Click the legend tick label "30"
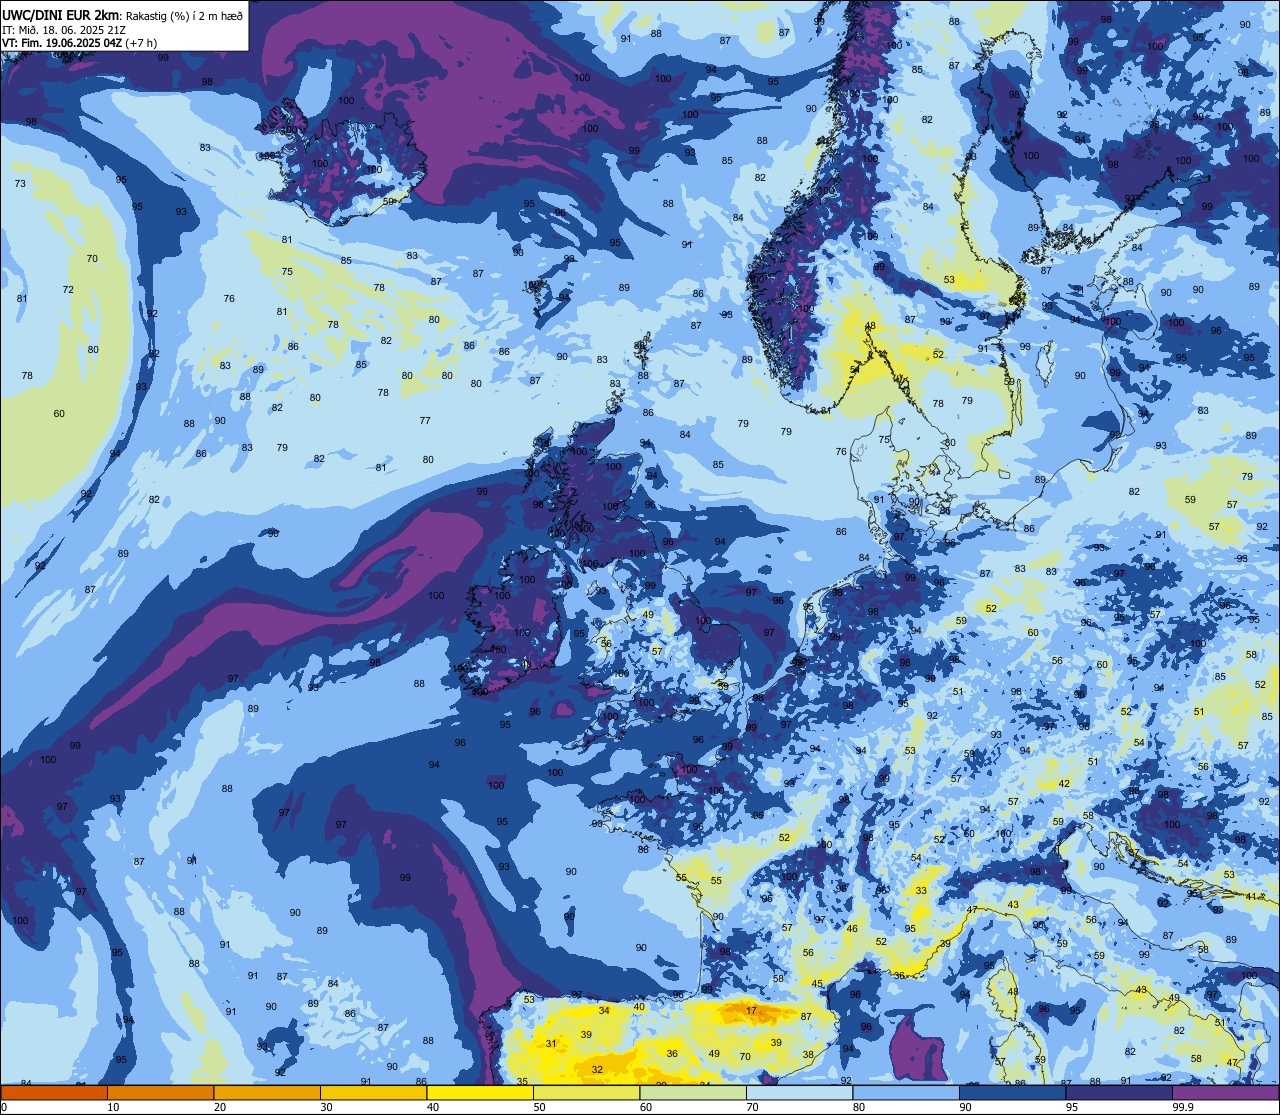Viewport: 1280px width, 1115px height. tap(326, 1107)
